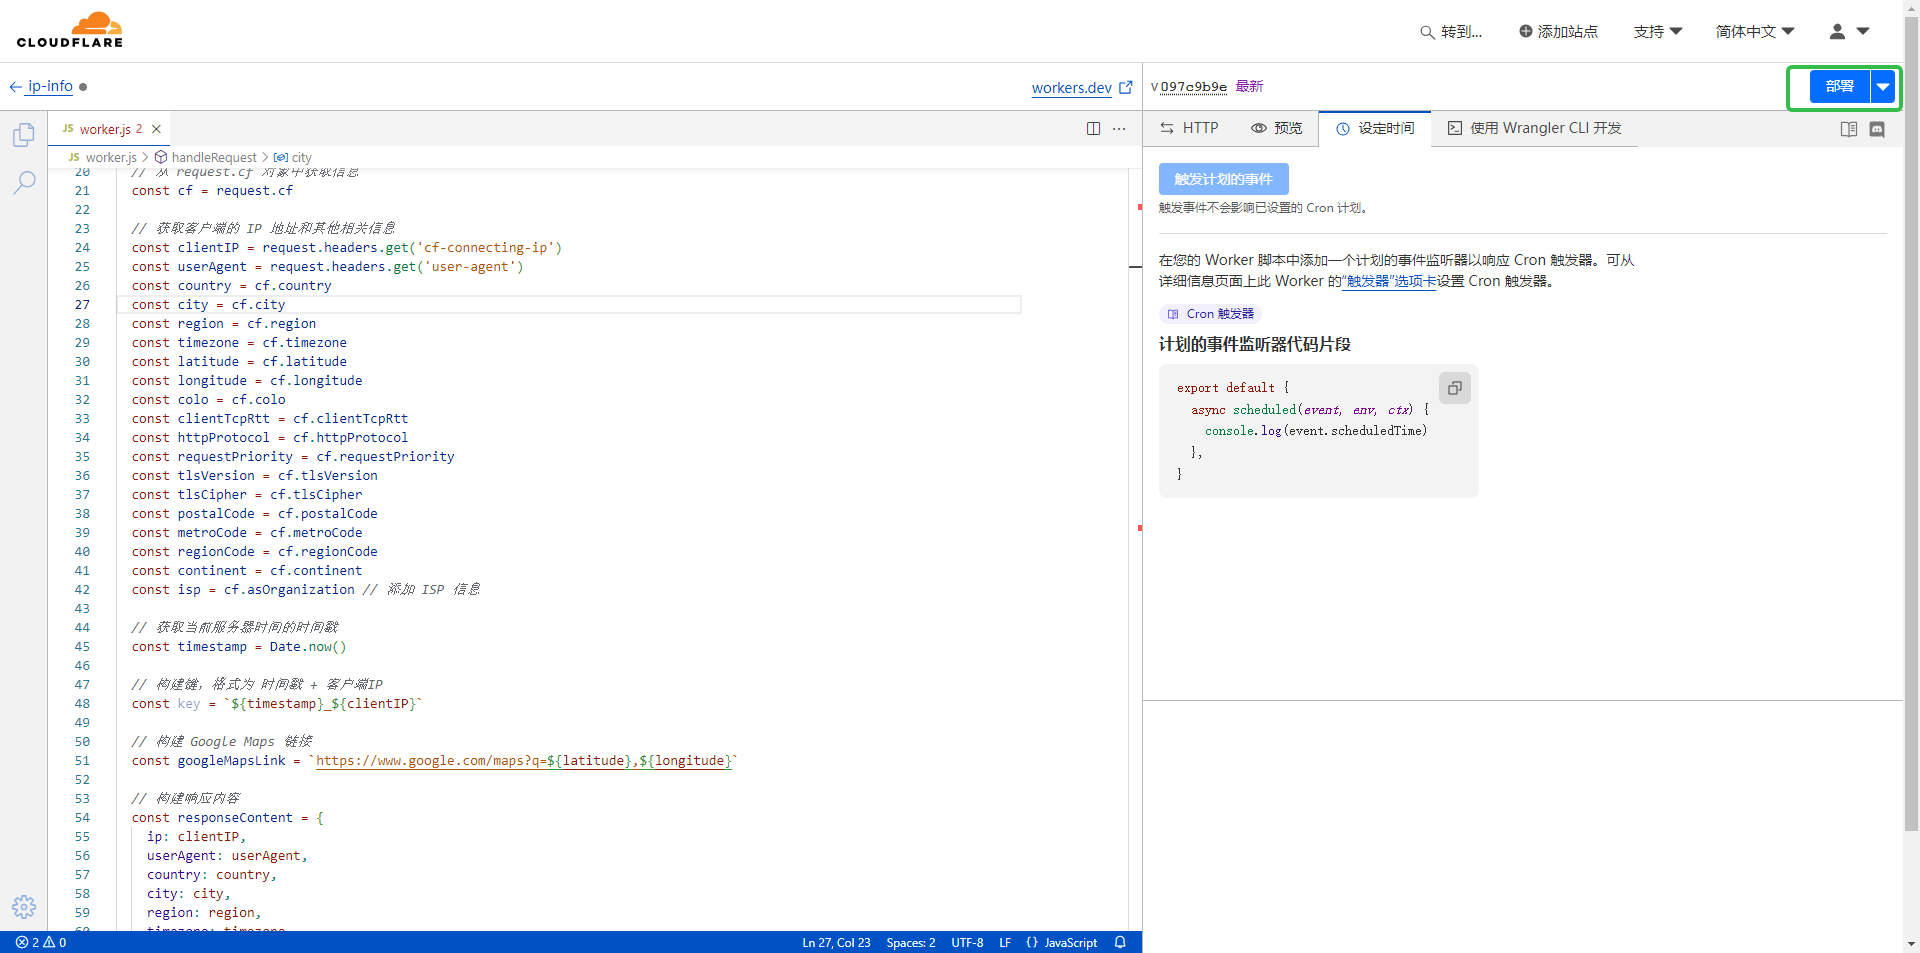The height and width of the screenshot is (953, 1920).
Task: Switch to the 预览 preview tab
Action: pos(1277,128)
